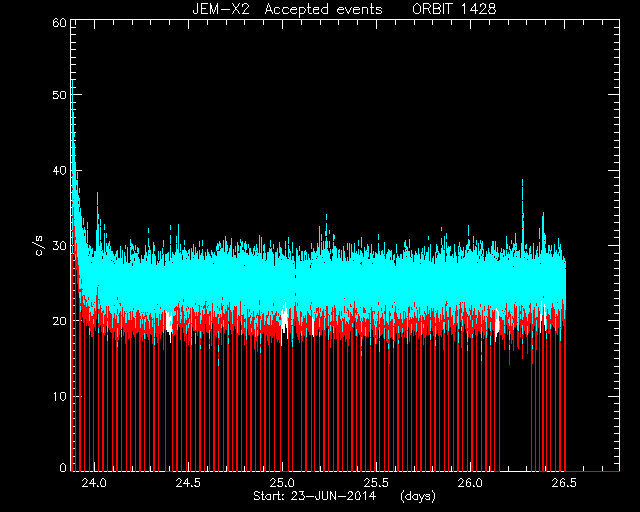Click the '40' y-axis tick label
640x512 pixels.
(60, 170)
